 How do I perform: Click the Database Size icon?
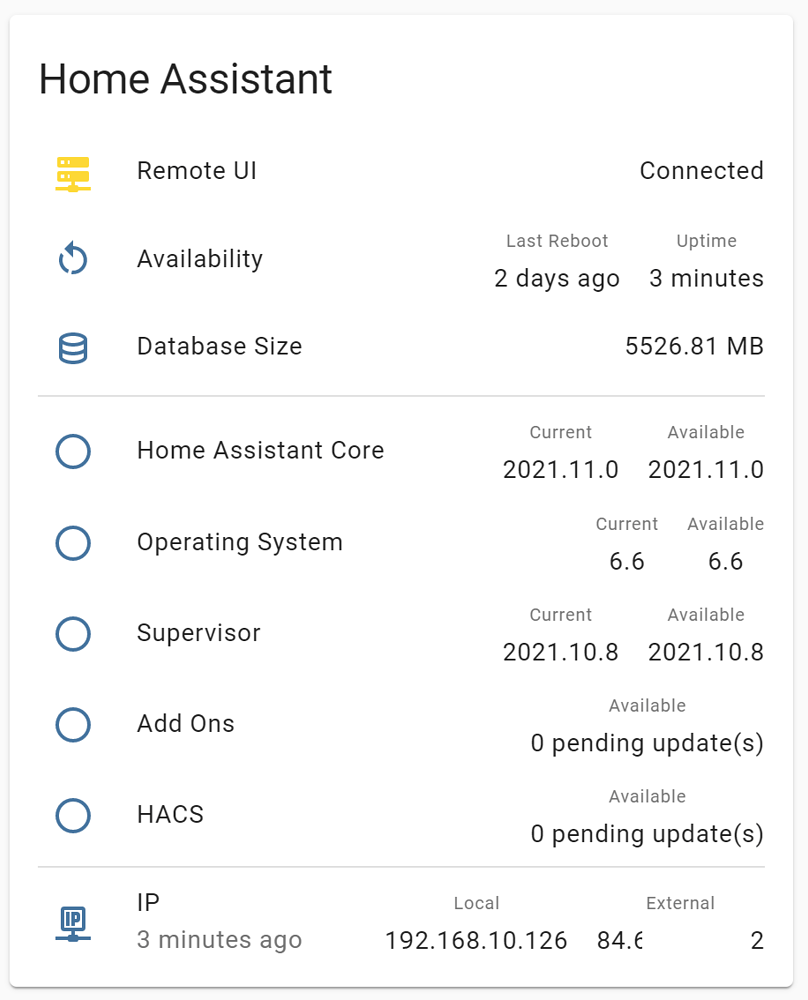[73, 348]
